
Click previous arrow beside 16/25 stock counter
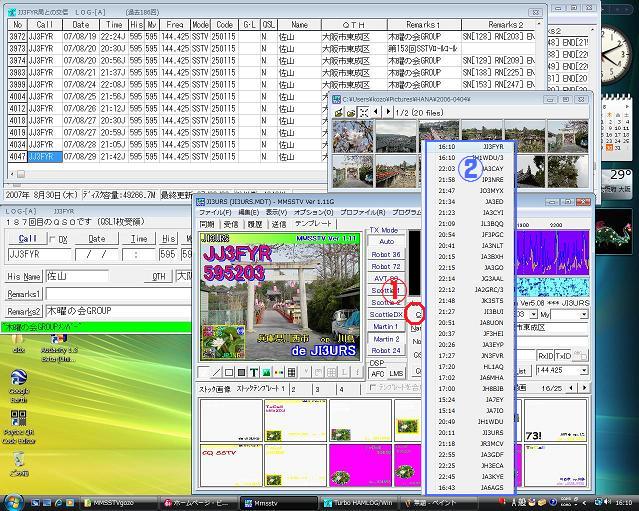[571, 388]
